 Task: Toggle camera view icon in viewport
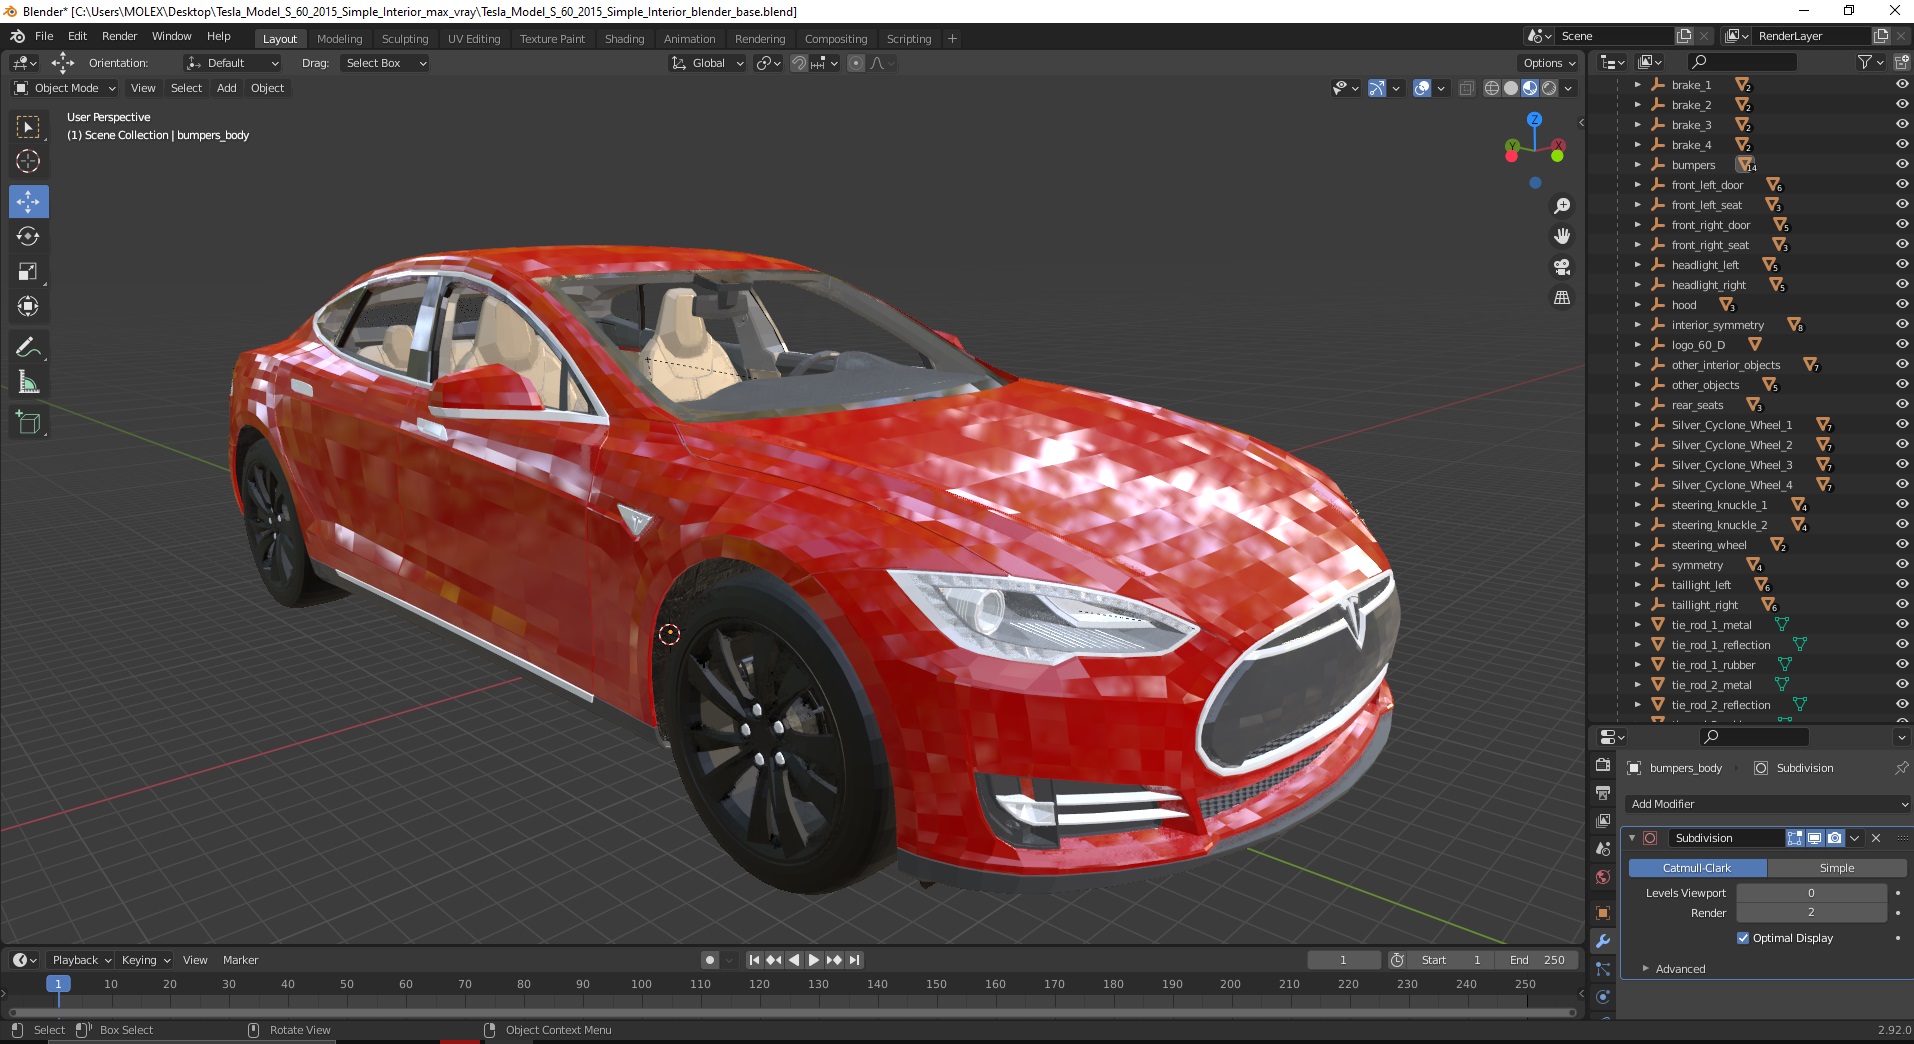coord(1562,267)
